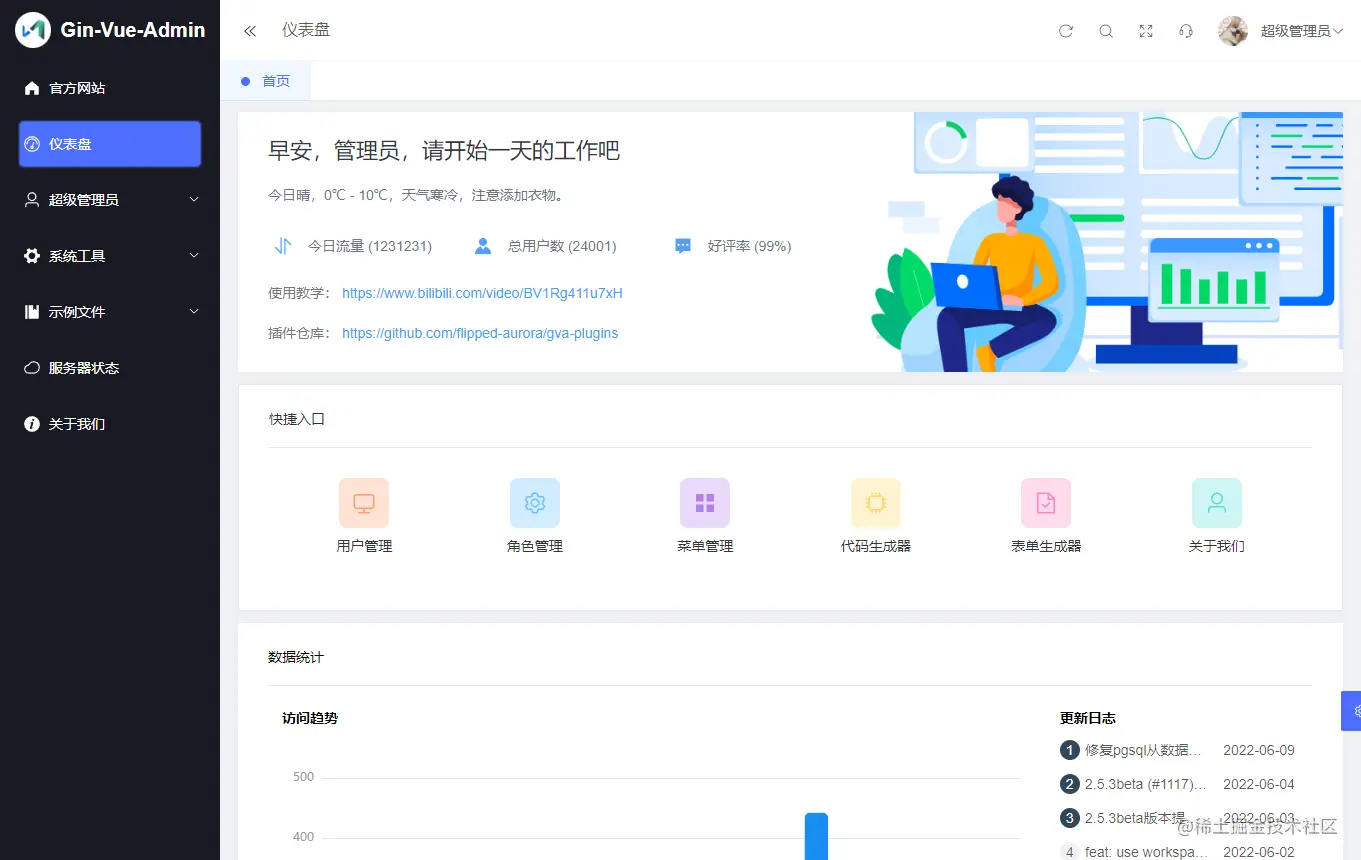Open the 表单生成器 quick entry icon
1361x860 pixels.
(1046, 503)
